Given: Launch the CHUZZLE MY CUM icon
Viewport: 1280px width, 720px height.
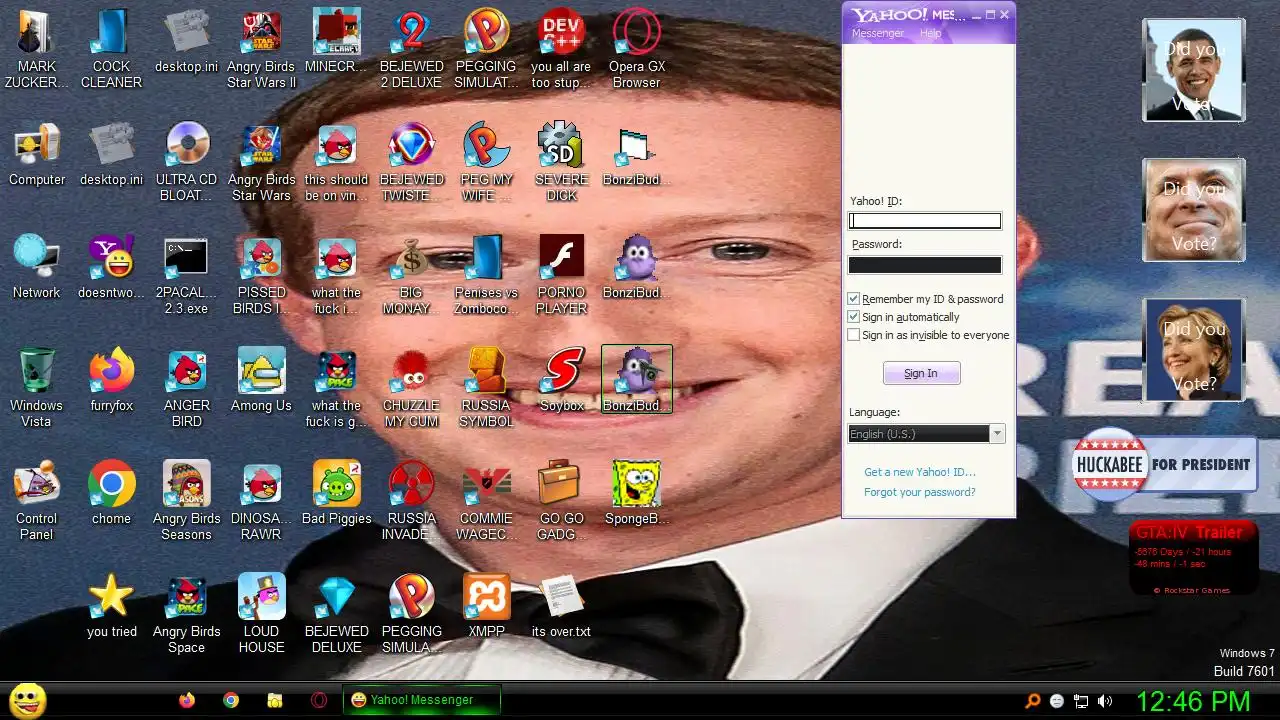Looking at the screenshot, I should [412, 387].
